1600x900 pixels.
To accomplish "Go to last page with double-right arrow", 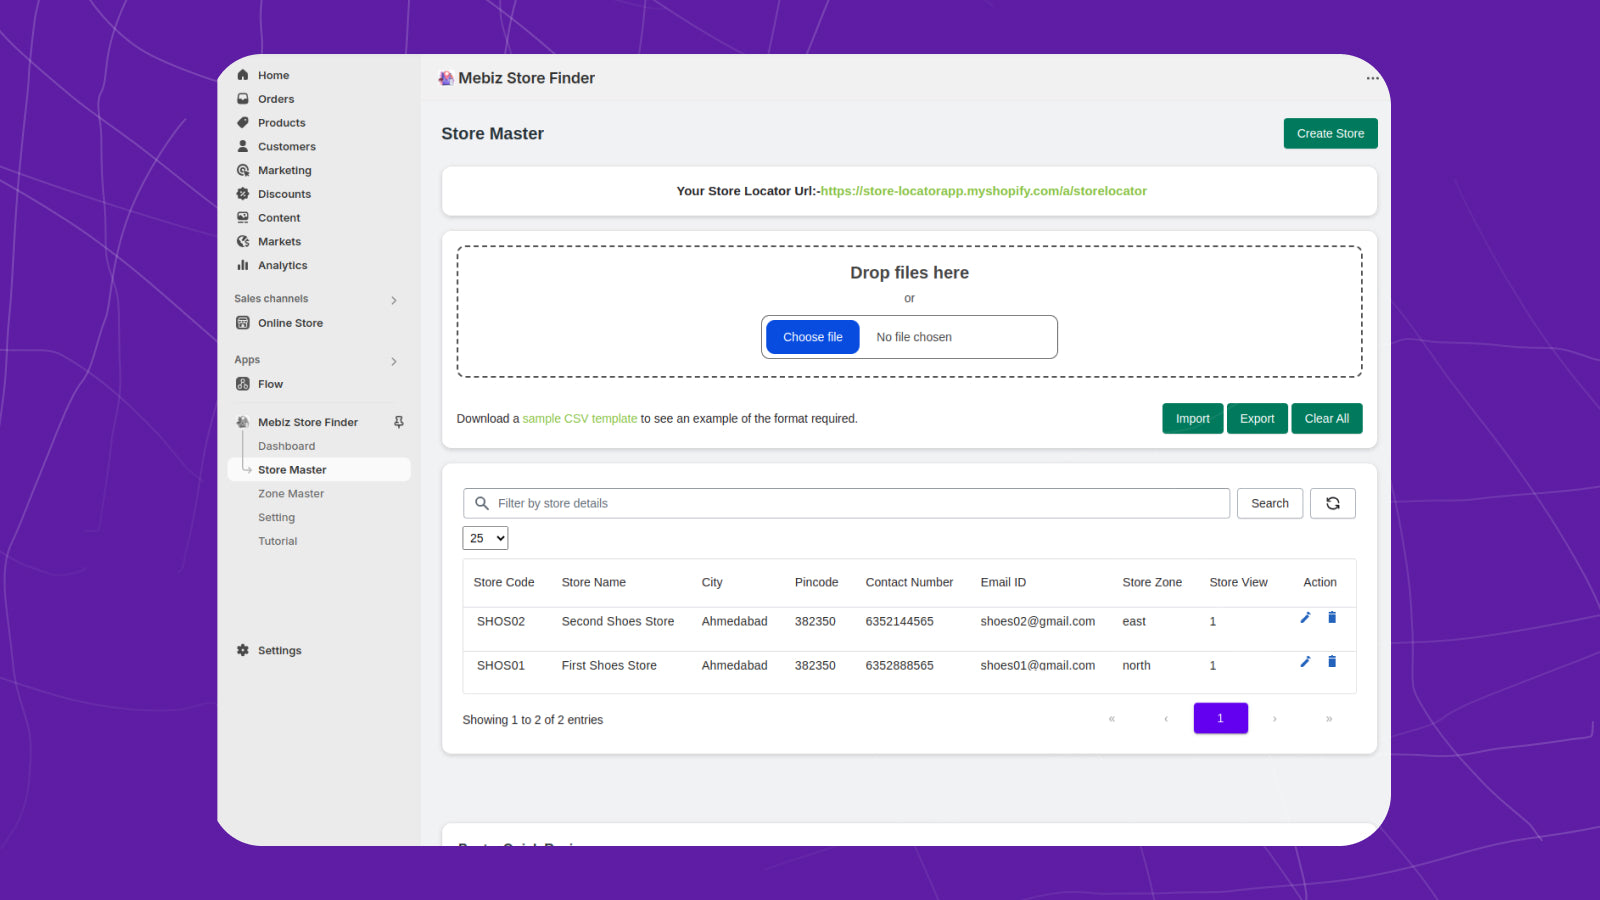I will pos(1328,718).
